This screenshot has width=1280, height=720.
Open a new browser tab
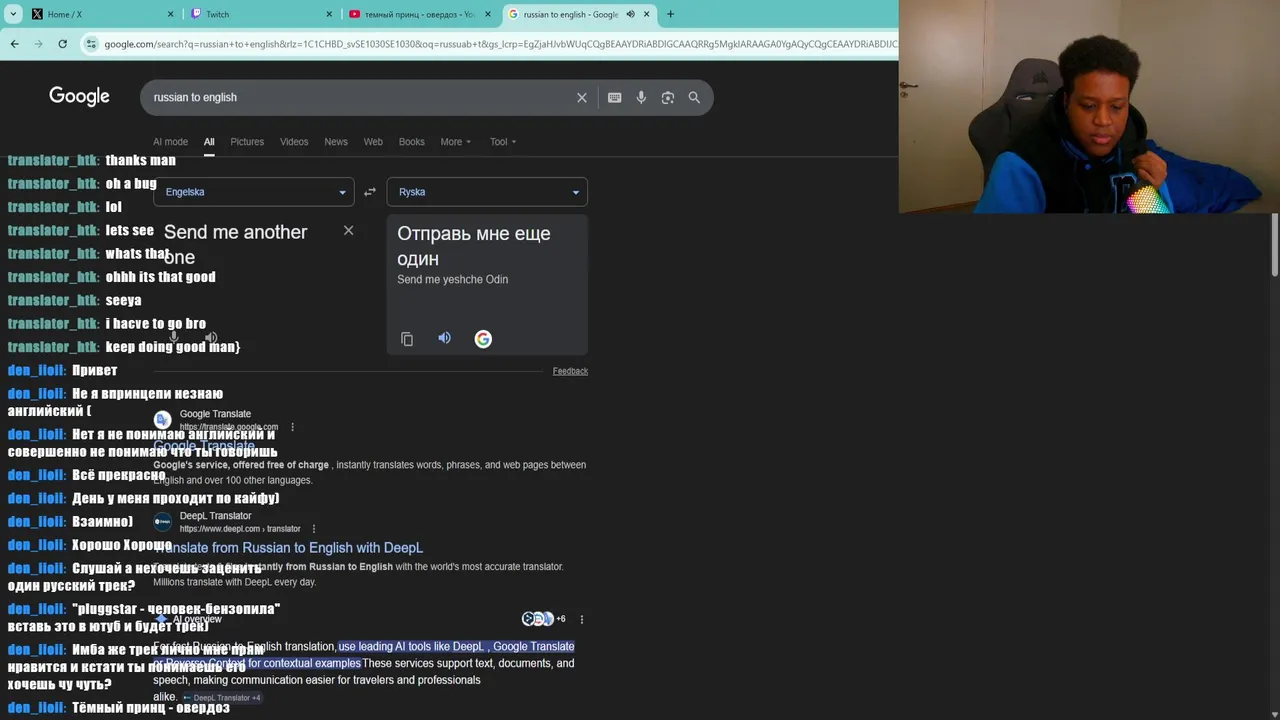[670, 14]
